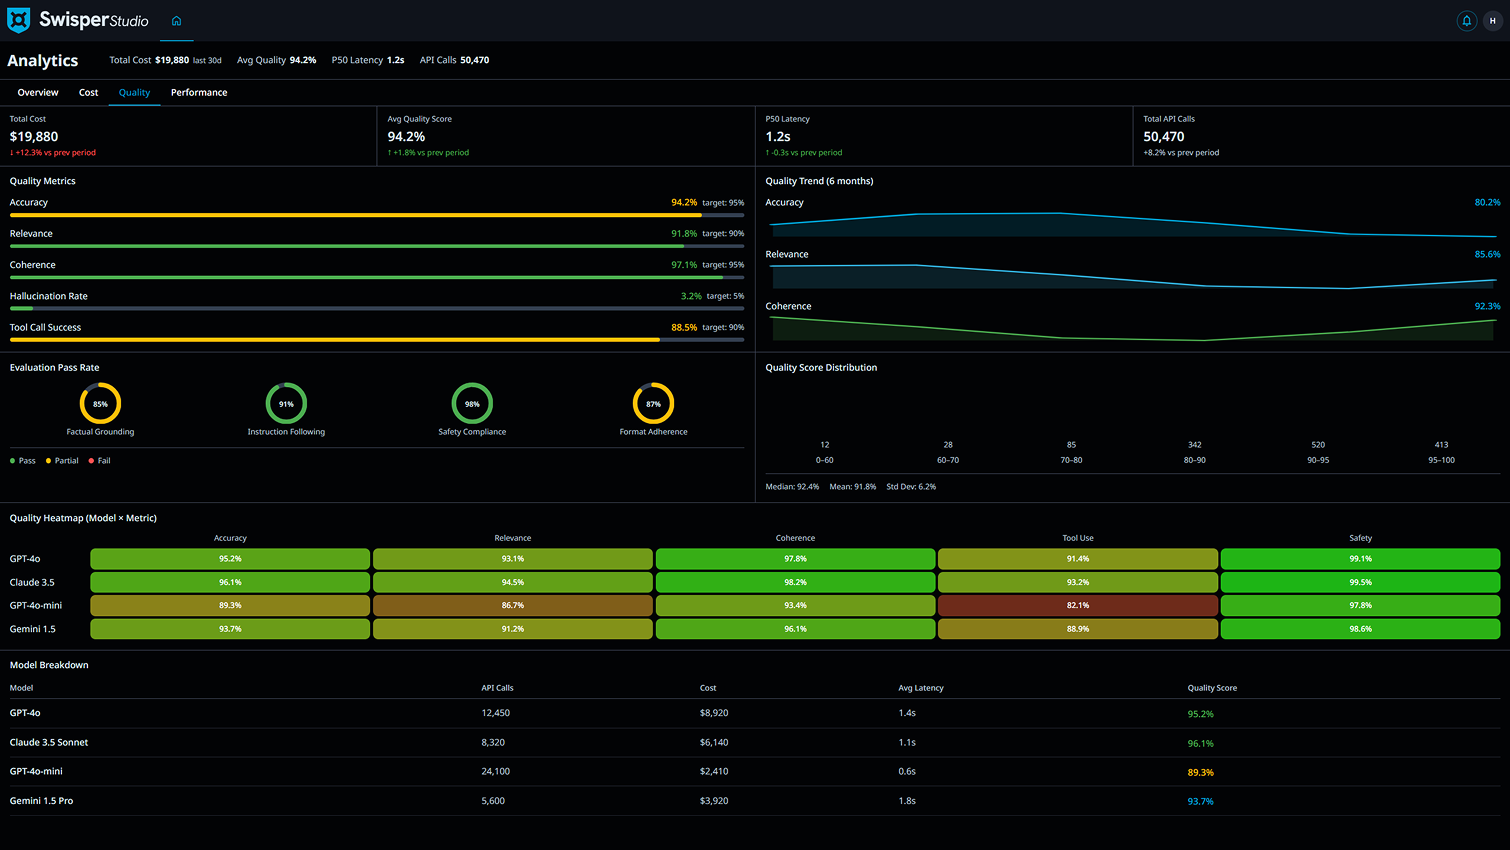Click GPT-4o-mini Tool Use 82.1% heatmap cell
1510x850 pixels.
[x=1077, y=606]
